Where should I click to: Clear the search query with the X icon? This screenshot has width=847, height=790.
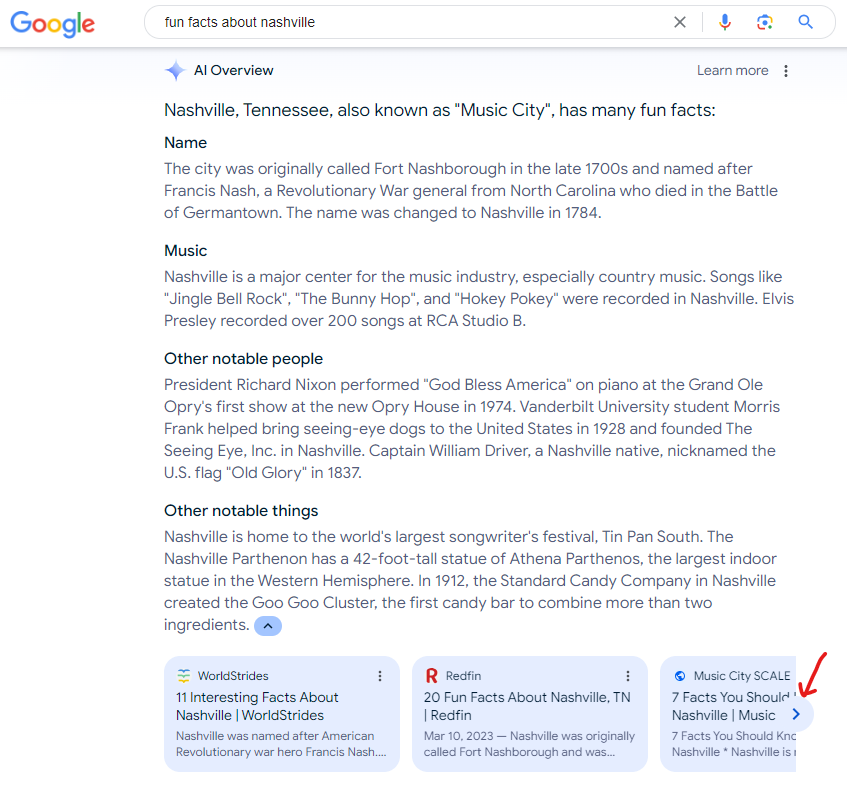(x=680, y=22)
